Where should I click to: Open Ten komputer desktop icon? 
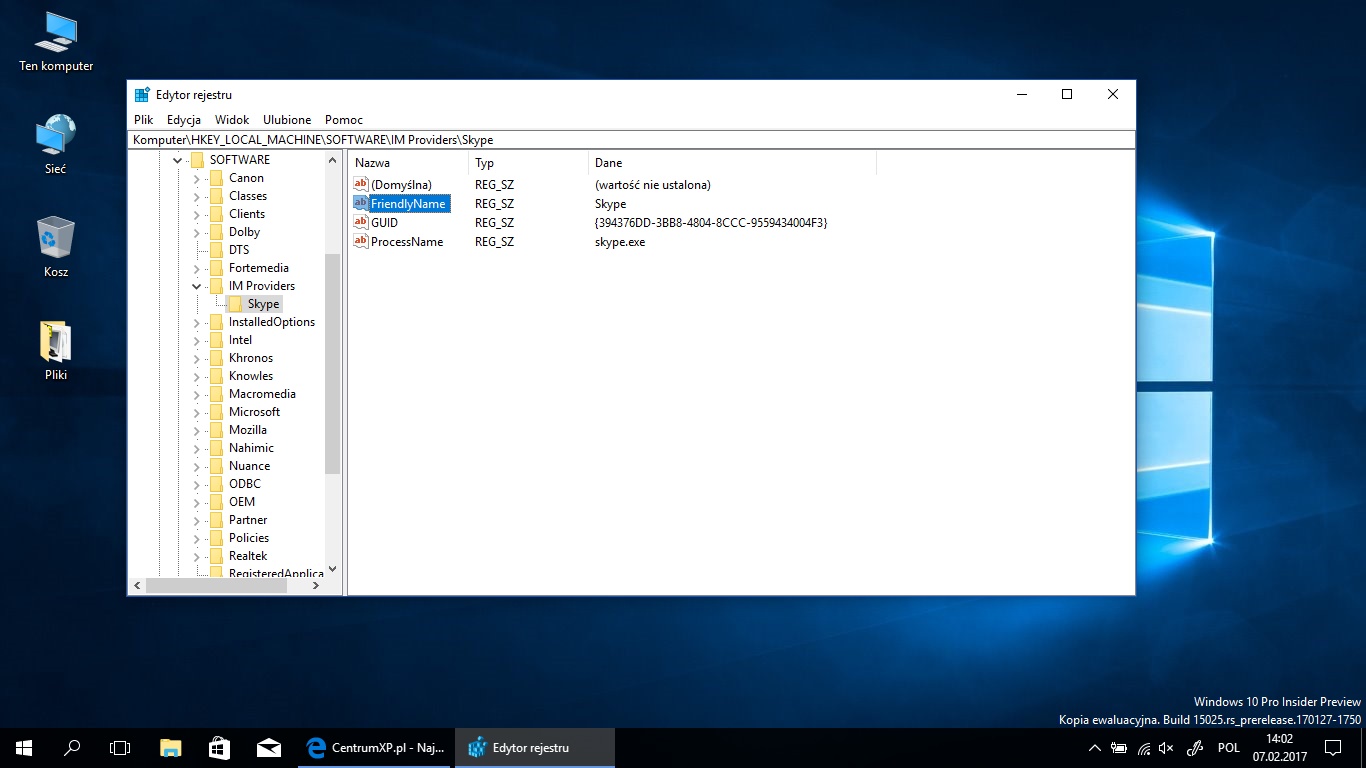(56, 42)
